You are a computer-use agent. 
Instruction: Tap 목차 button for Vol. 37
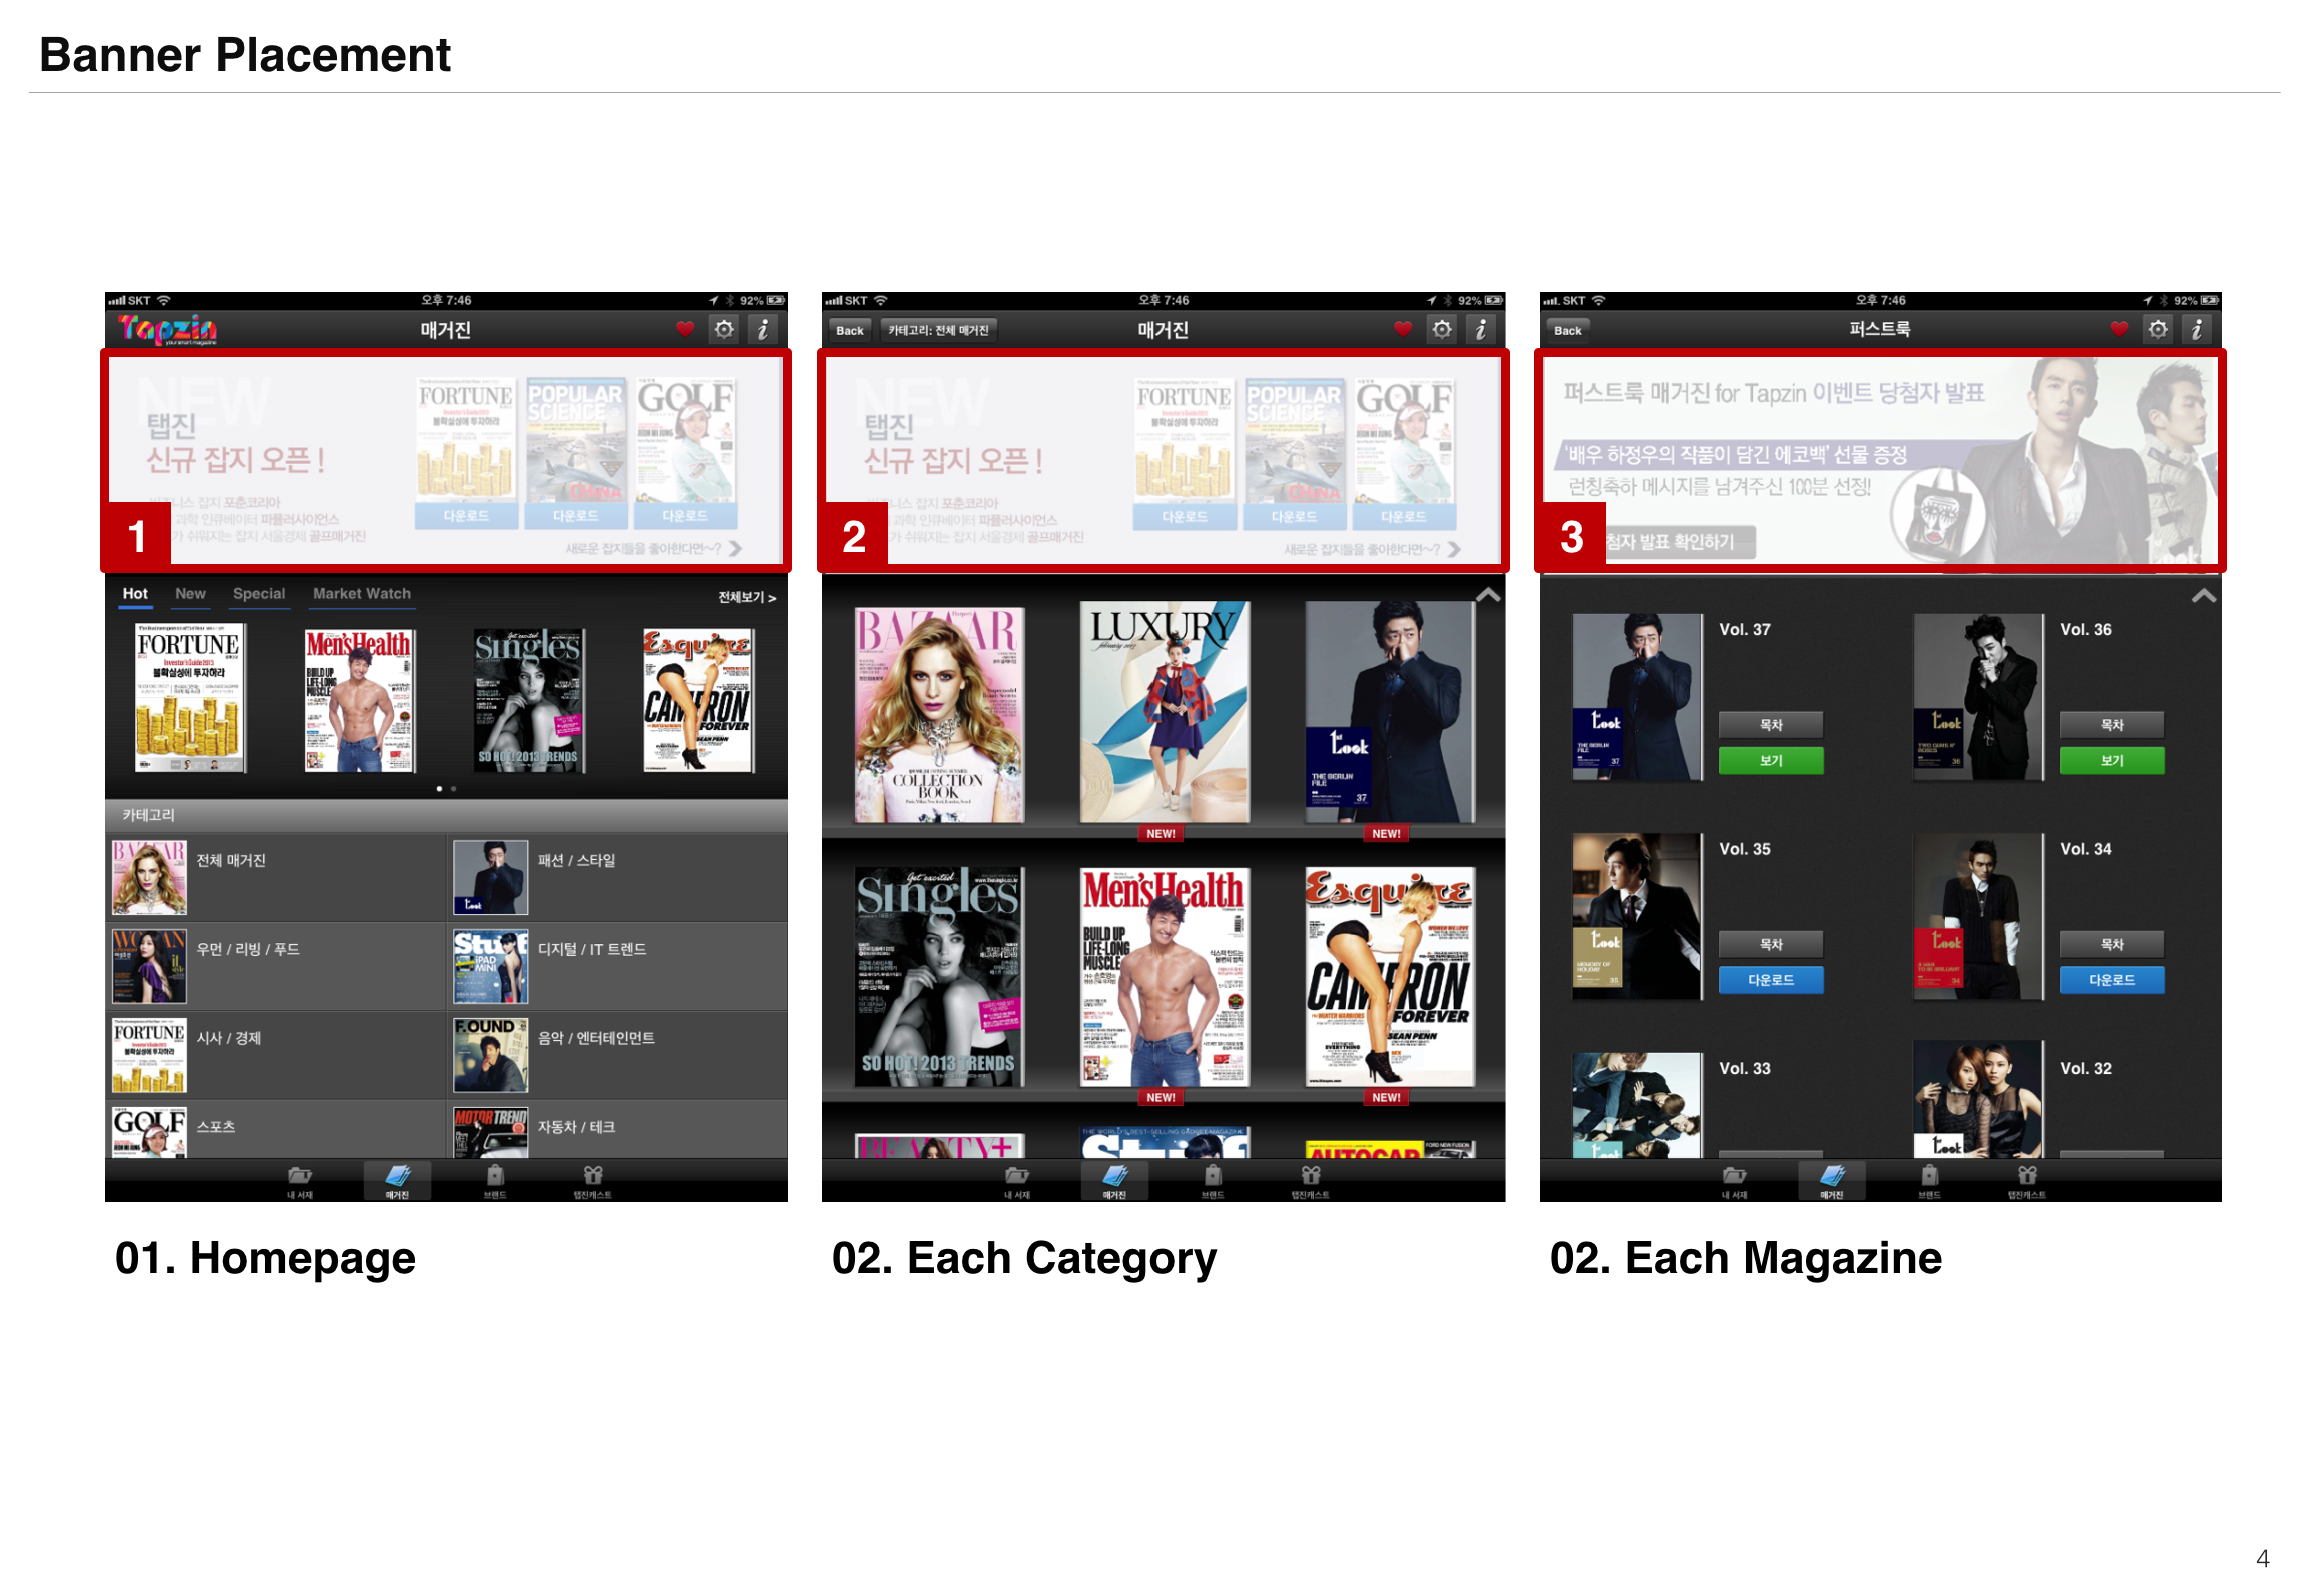point(1771,725)
